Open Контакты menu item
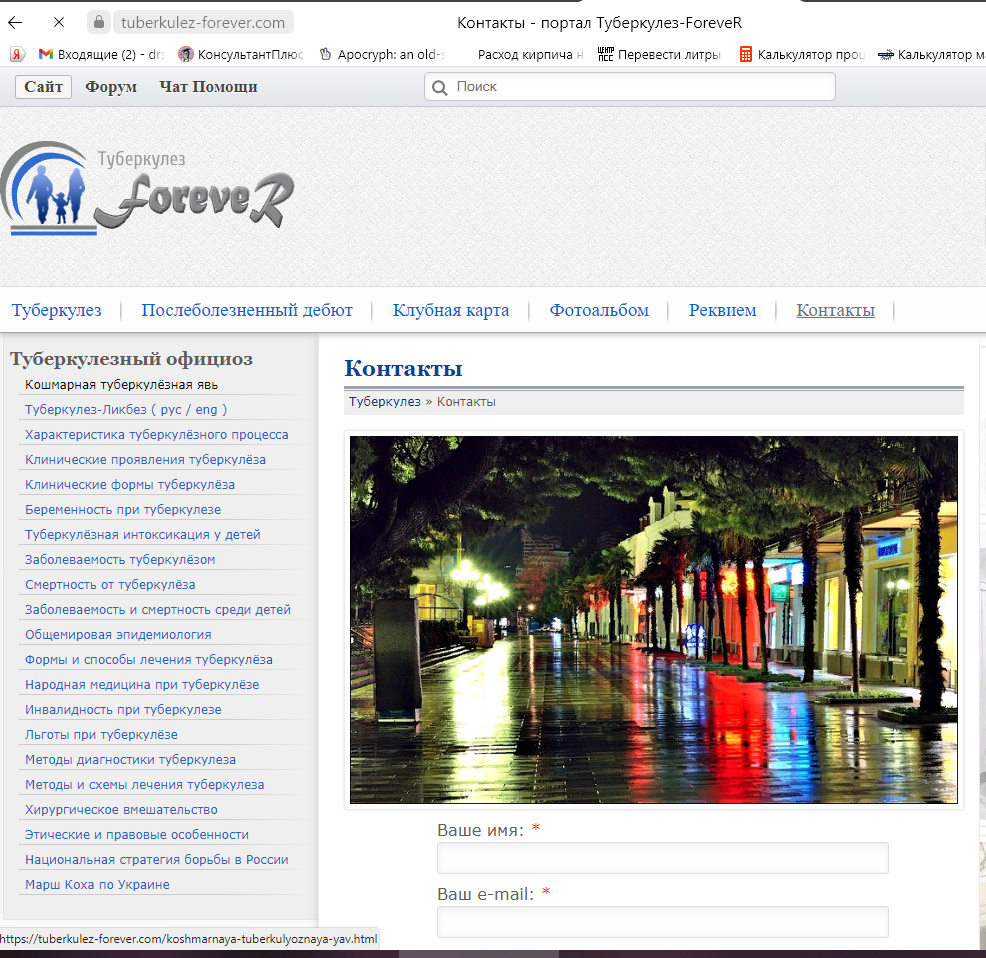The image size is (986, 958). click(835, 310)
